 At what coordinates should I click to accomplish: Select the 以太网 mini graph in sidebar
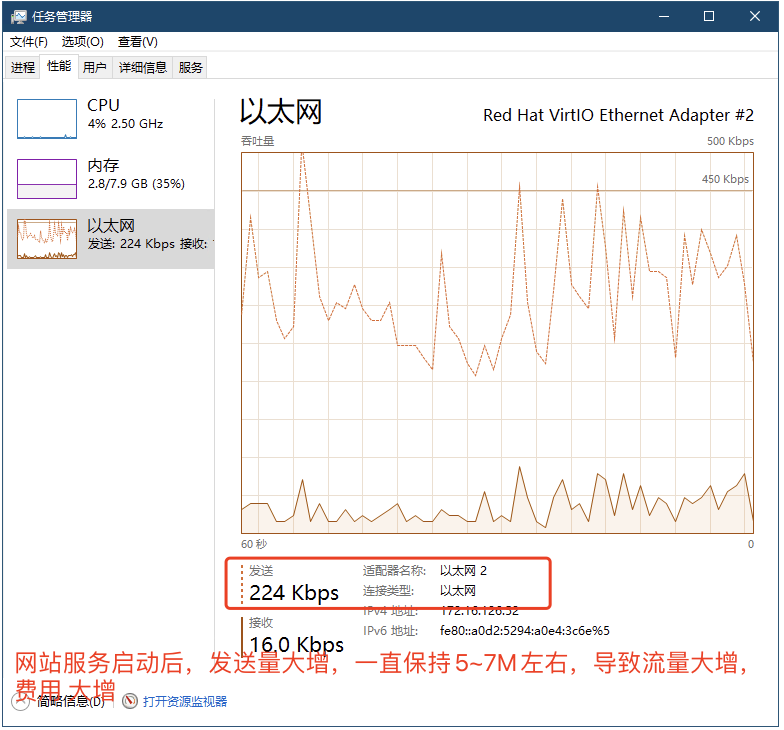pos(47,239)
